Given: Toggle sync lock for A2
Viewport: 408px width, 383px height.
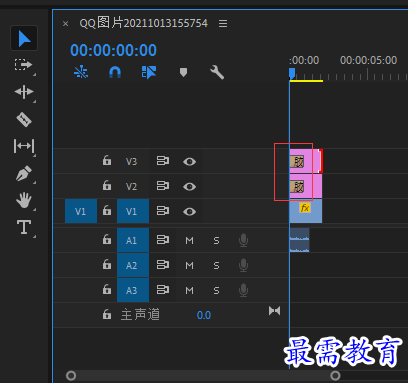Looking at the screenshot, I should click(163, 265).
